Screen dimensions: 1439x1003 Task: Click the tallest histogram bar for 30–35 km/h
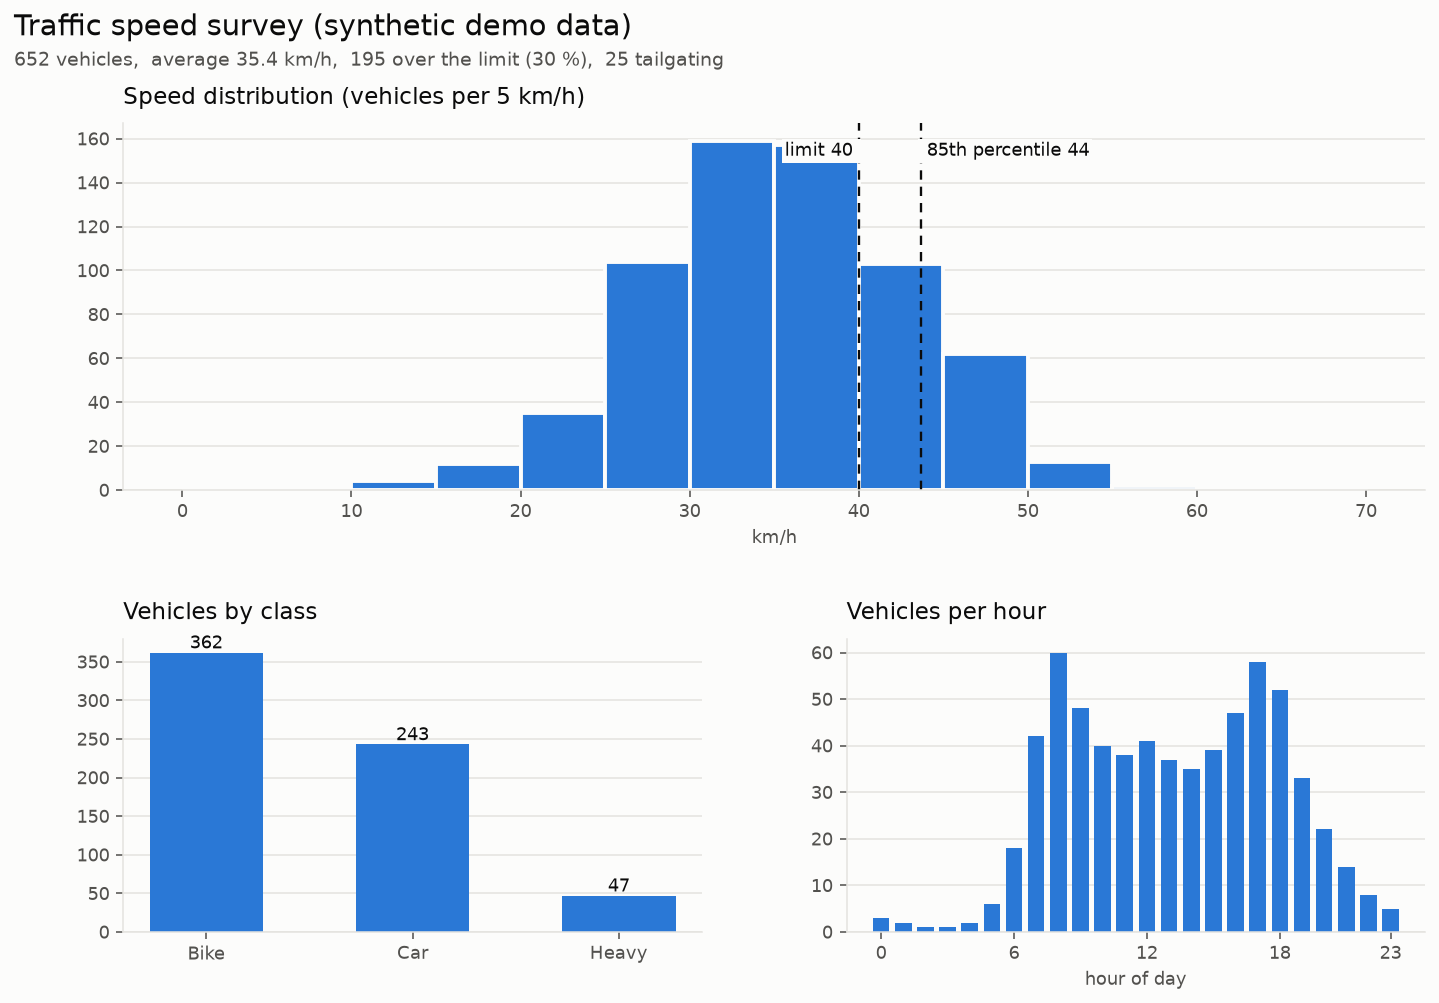coord(732,316)
